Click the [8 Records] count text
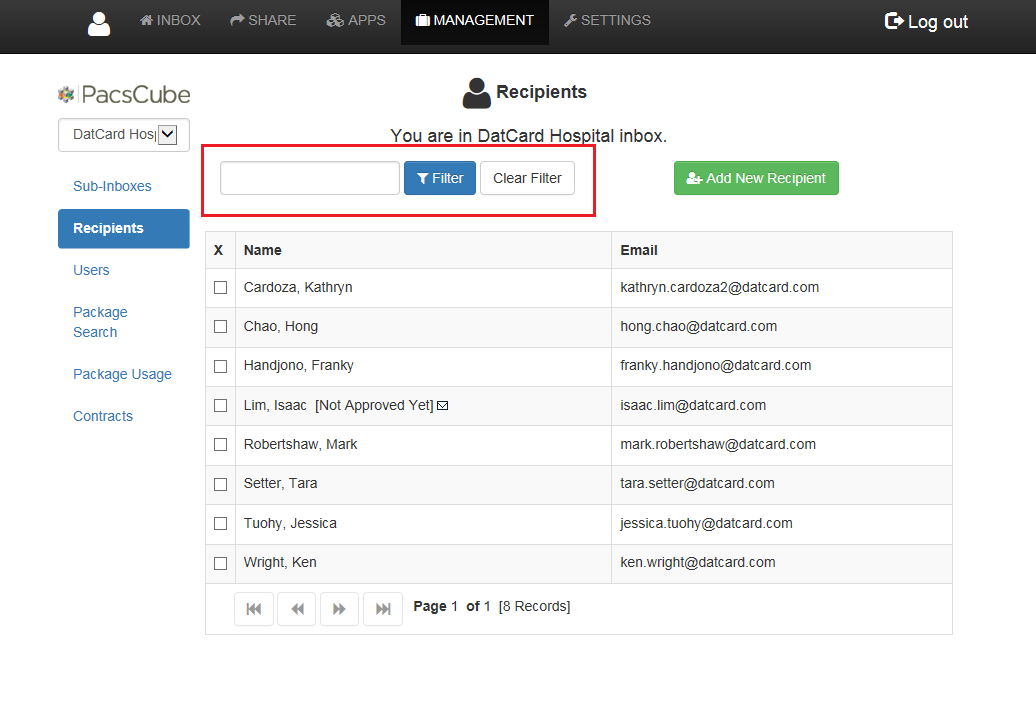Screen dimensions: 1036x715 coord(535,607)
